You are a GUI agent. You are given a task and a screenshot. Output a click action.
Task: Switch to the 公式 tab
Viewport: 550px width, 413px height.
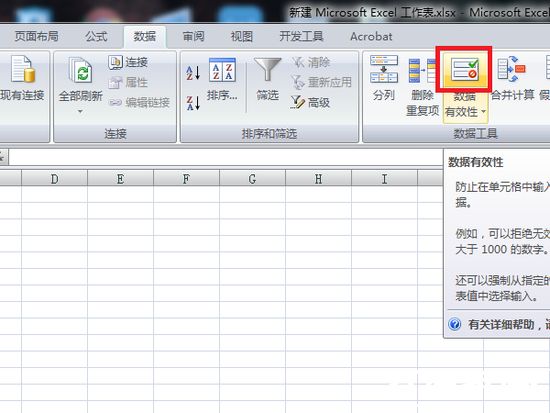[96, 36]
